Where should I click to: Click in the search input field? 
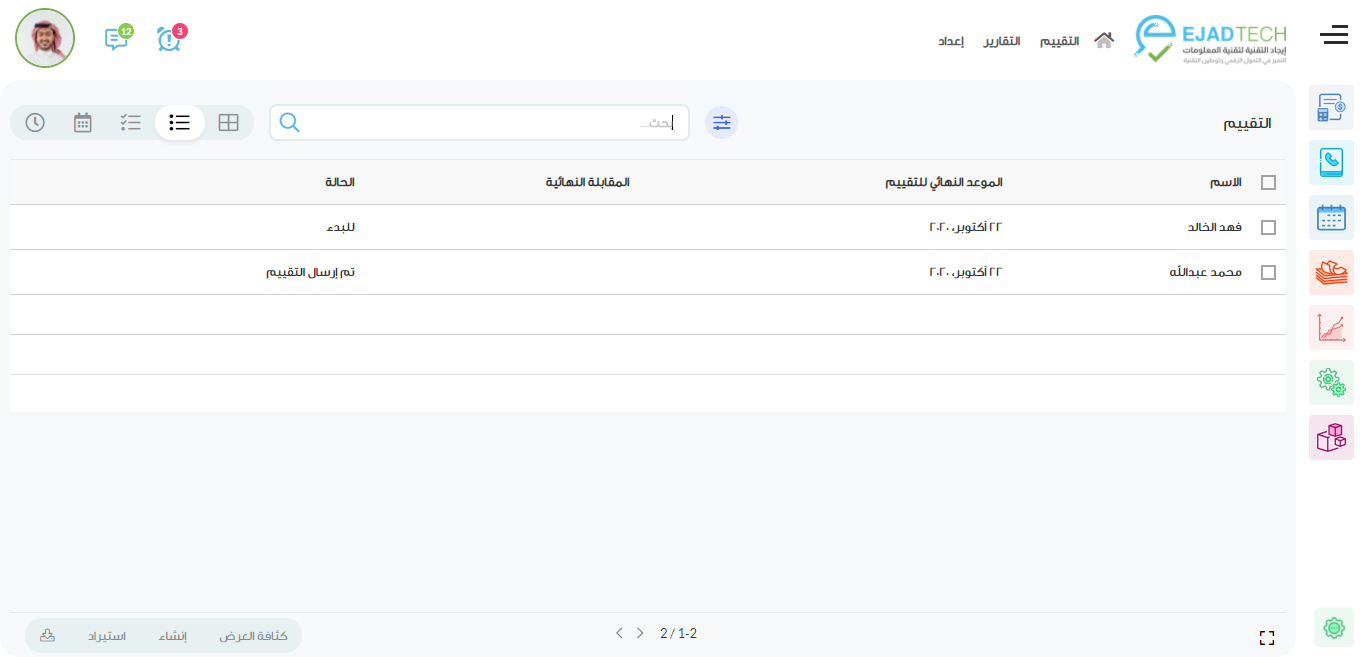coord(480,123)
